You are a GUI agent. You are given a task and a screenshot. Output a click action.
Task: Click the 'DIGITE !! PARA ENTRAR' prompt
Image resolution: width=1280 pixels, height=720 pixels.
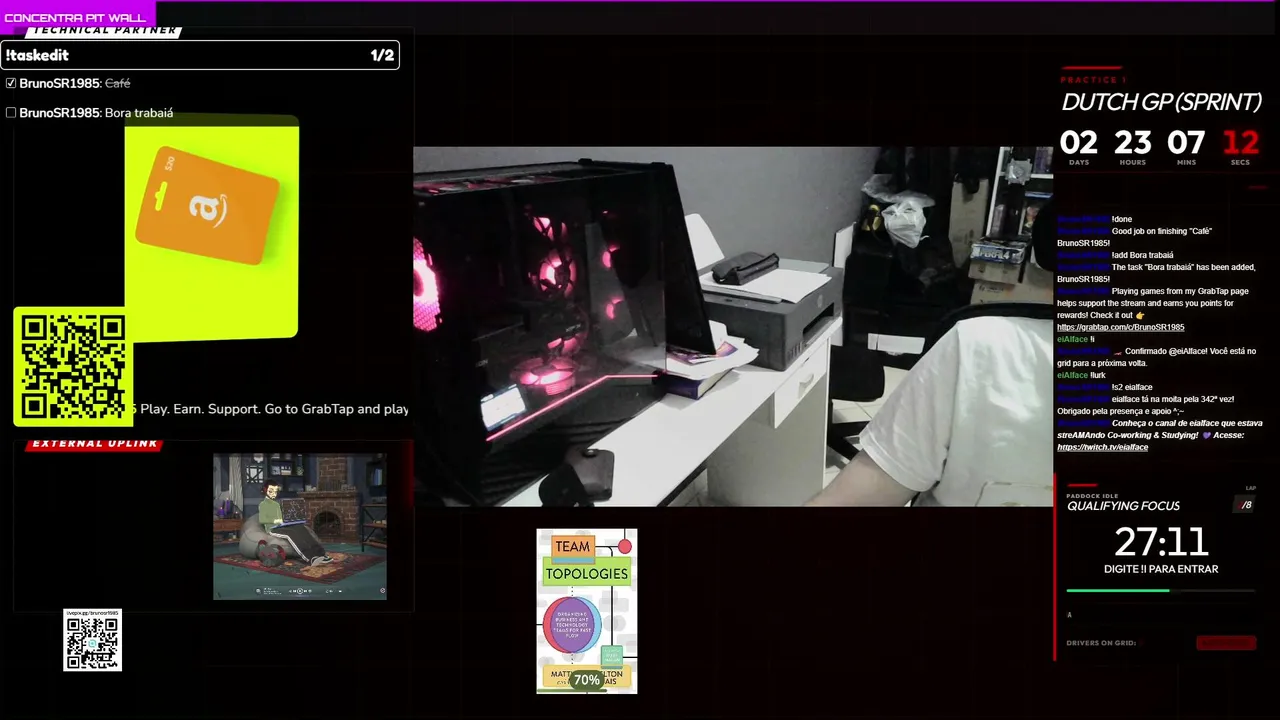click(1161, 569)
